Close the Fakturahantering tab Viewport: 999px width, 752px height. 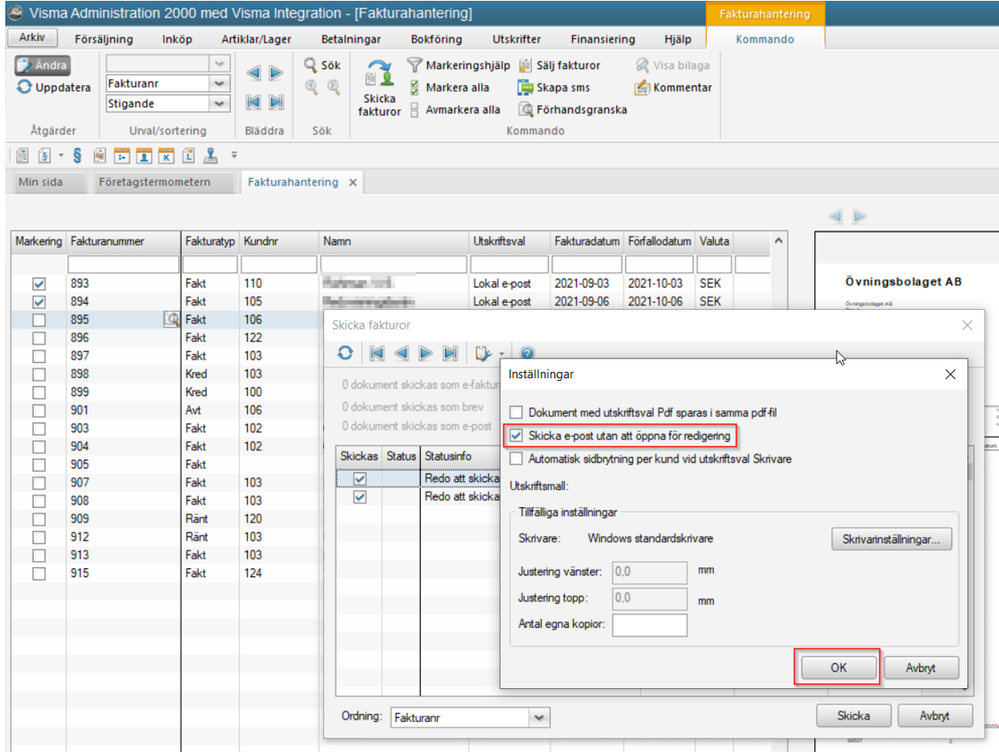click(352, 183)
